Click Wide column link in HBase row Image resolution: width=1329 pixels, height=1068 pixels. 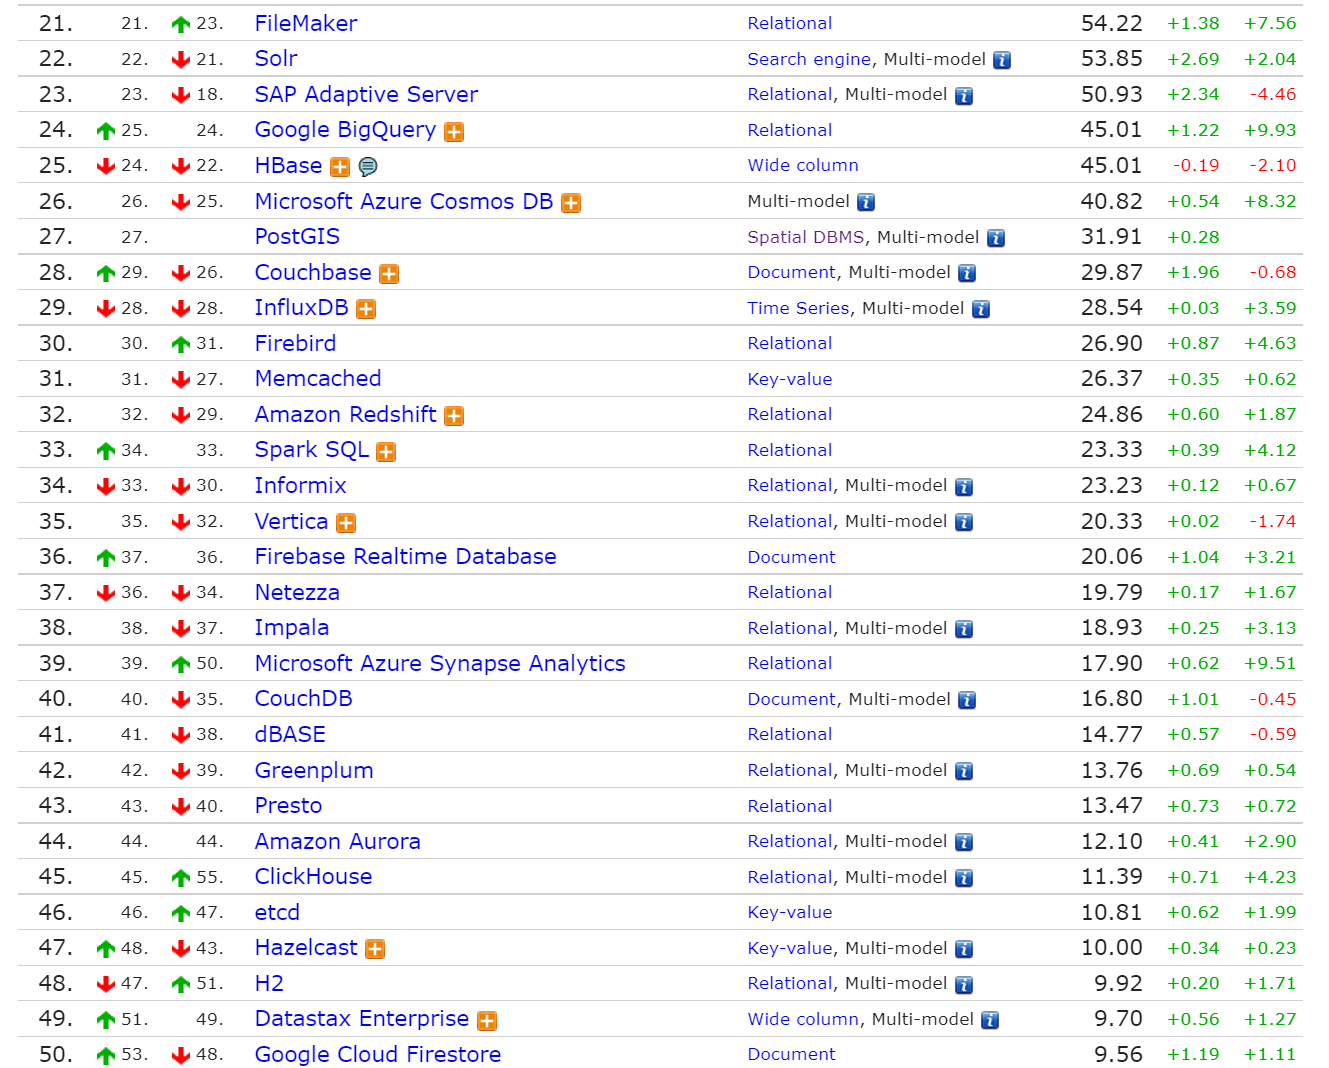click(803, 165)
